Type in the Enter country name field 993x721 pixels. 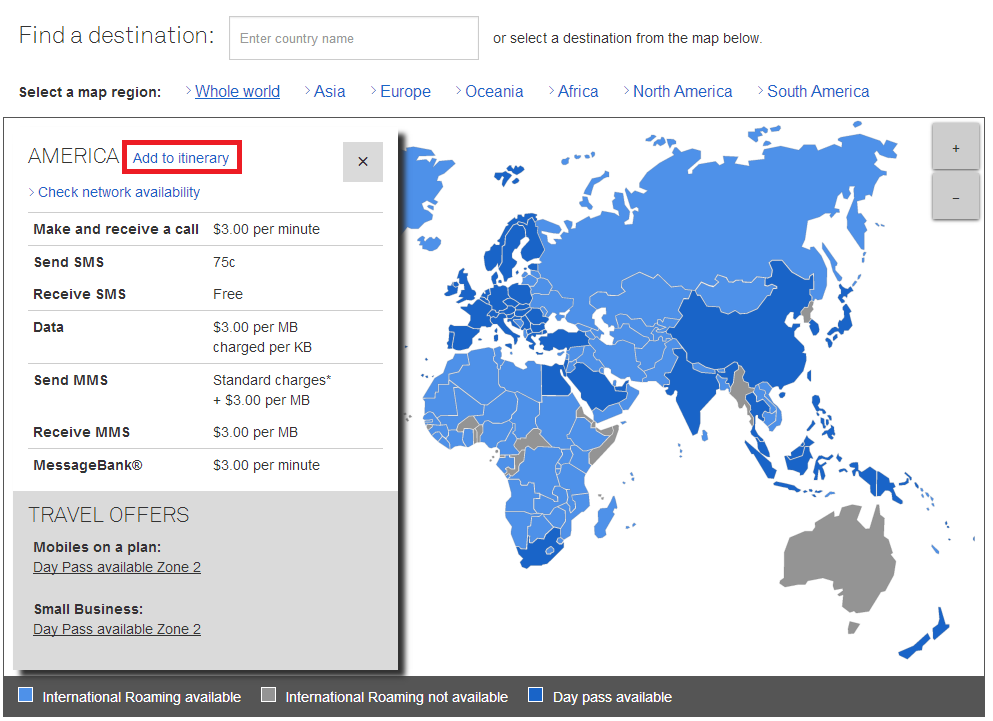(353, 39)
